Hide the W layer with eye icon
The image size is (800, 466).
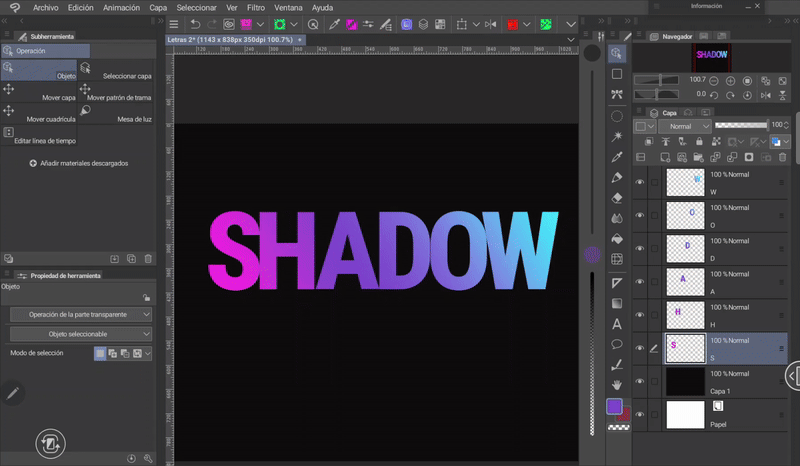pyautogui.click(x=640, y=182)
